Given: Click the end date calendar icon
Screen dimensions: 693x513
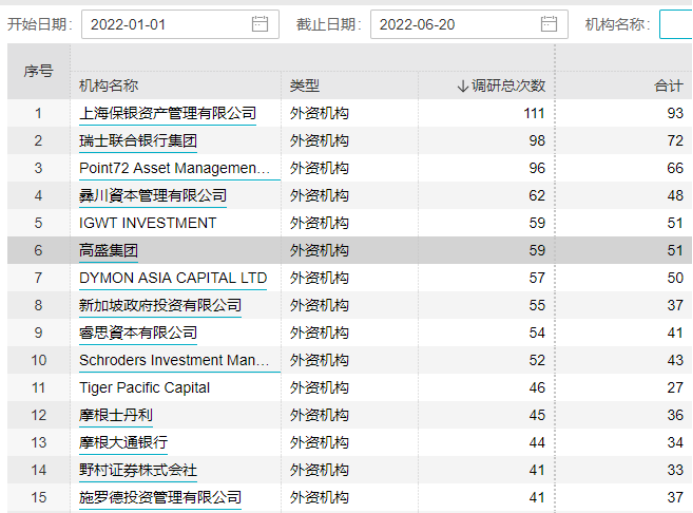Looking at the screenshot, I should pos(548,25).
